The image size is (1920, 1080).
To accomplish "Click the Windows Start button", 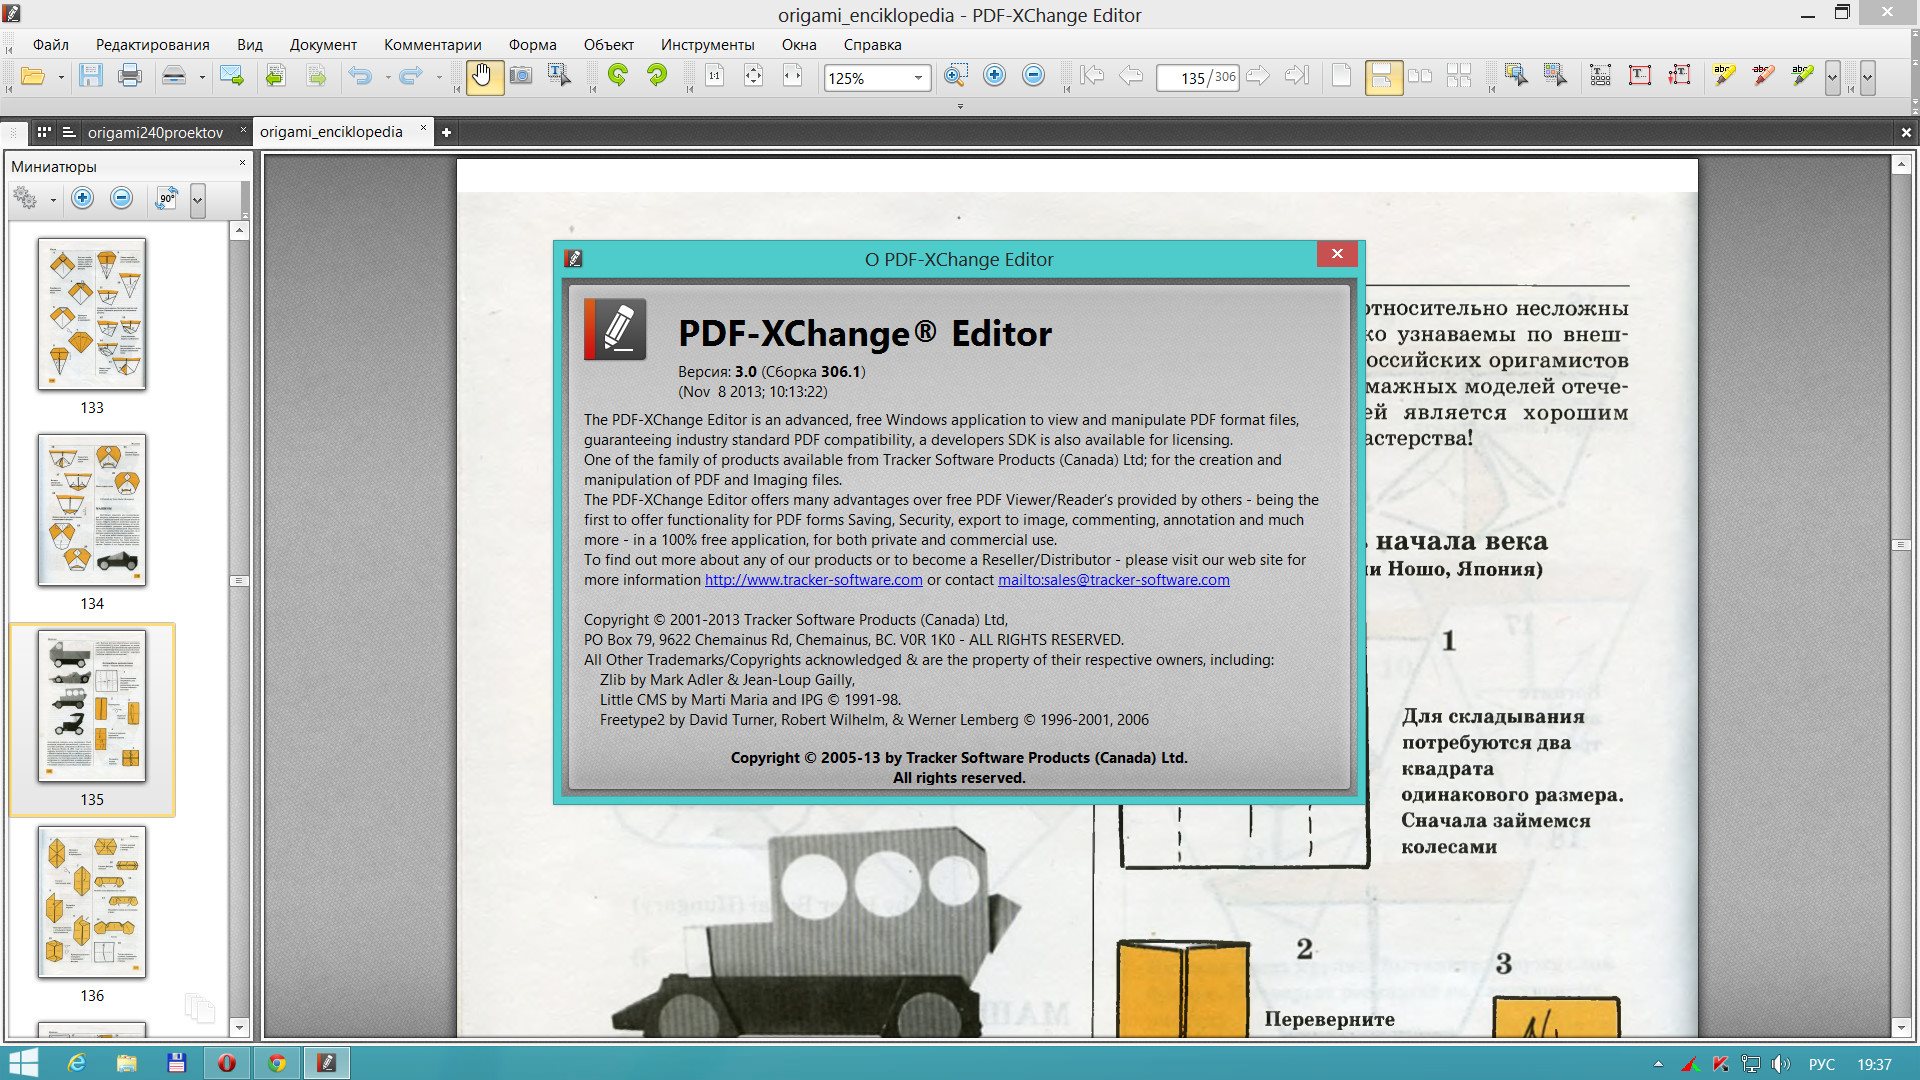I will pos(22,1063).
